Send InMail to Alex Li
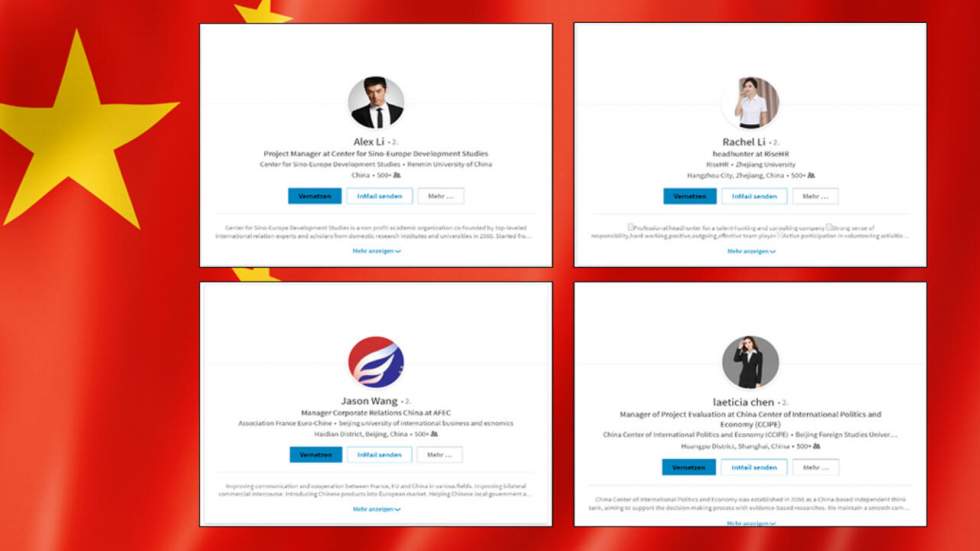 tap(379, 196)
